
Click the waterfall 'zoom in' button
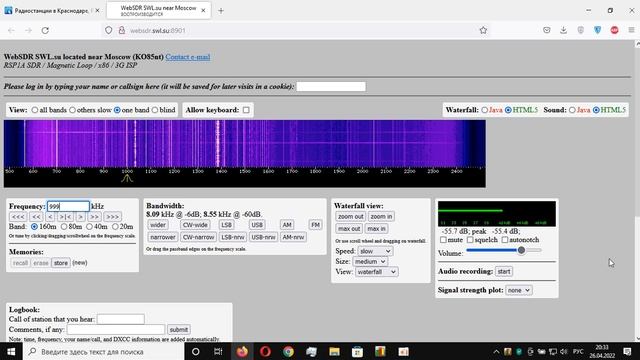tap(381, 217)
